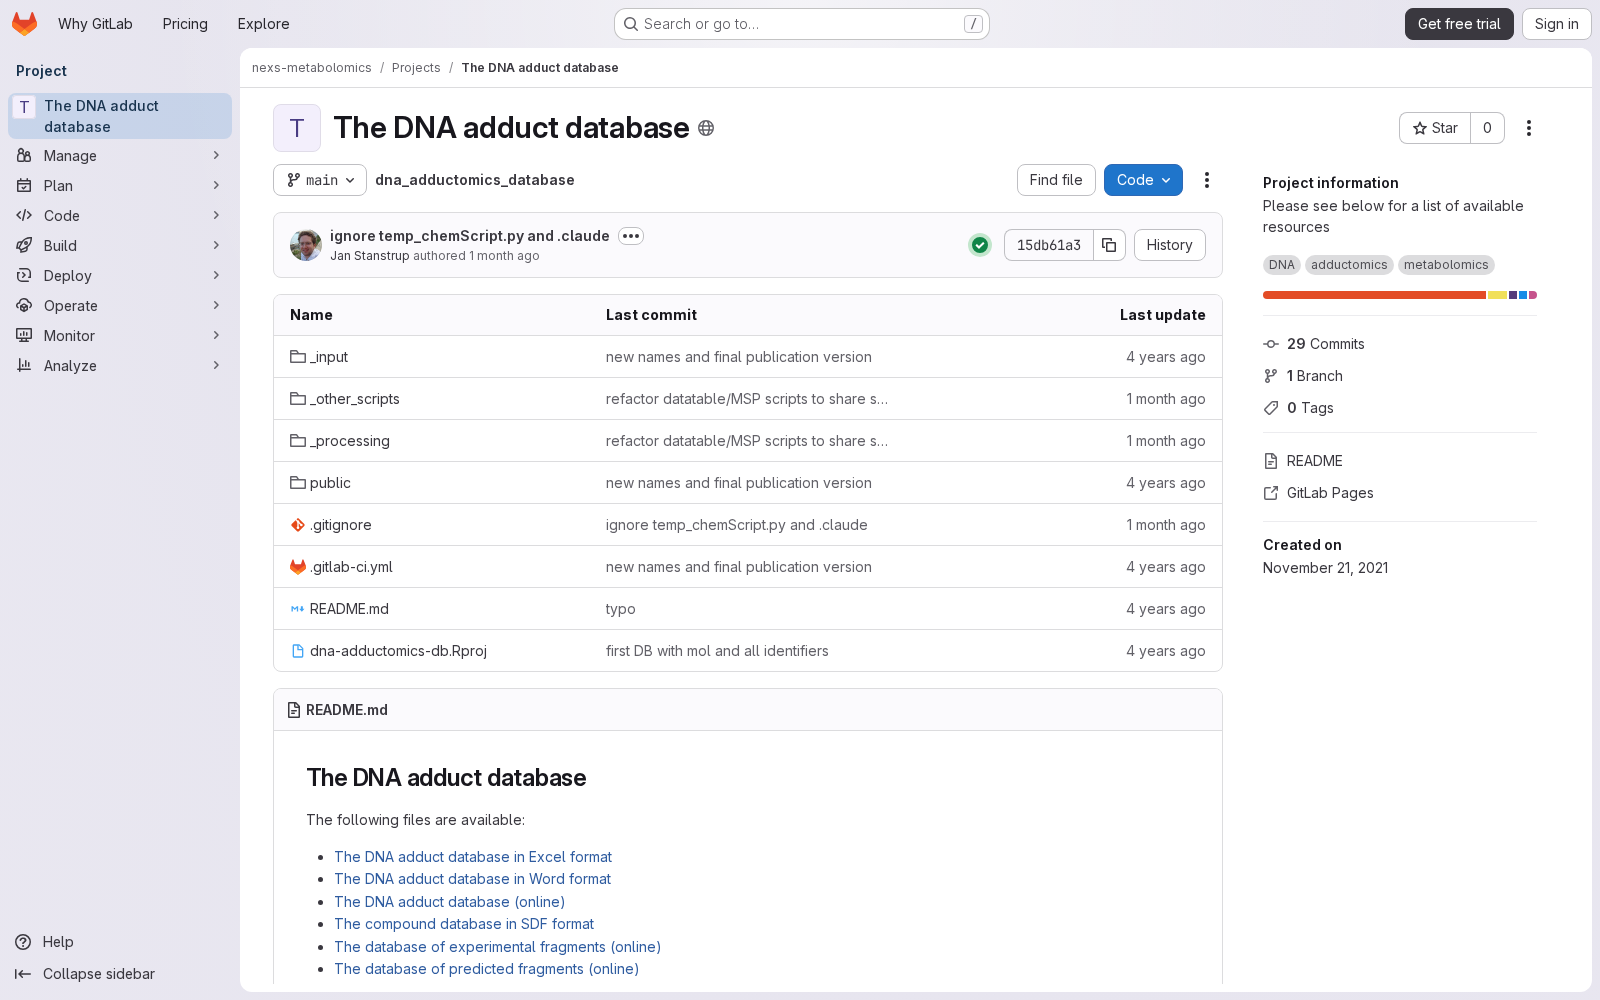
Task: Expand the Analyze section chevron
Action: coord(216,366)
